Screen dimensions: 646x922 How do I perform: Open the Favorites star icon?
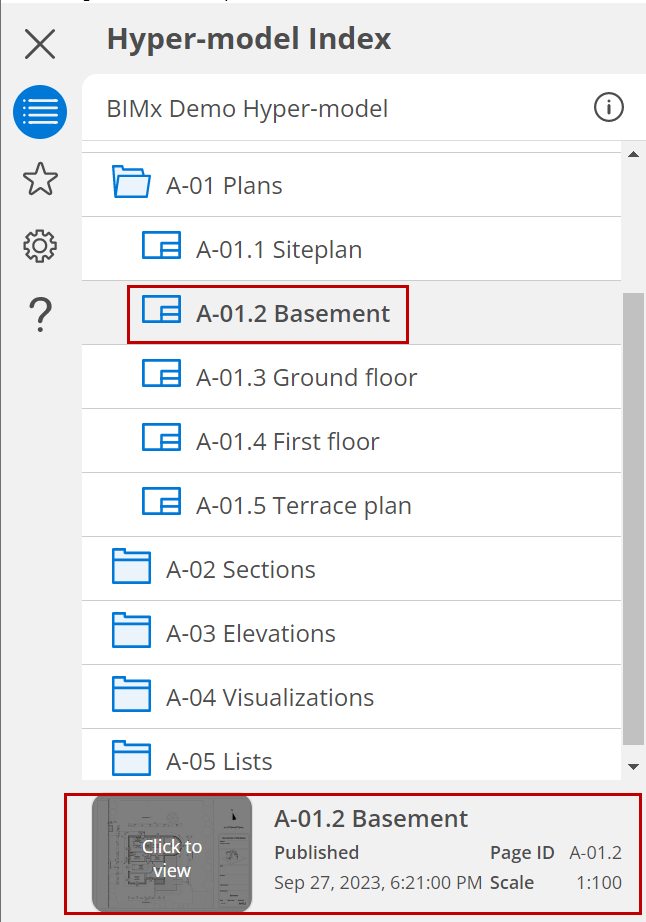40,180
